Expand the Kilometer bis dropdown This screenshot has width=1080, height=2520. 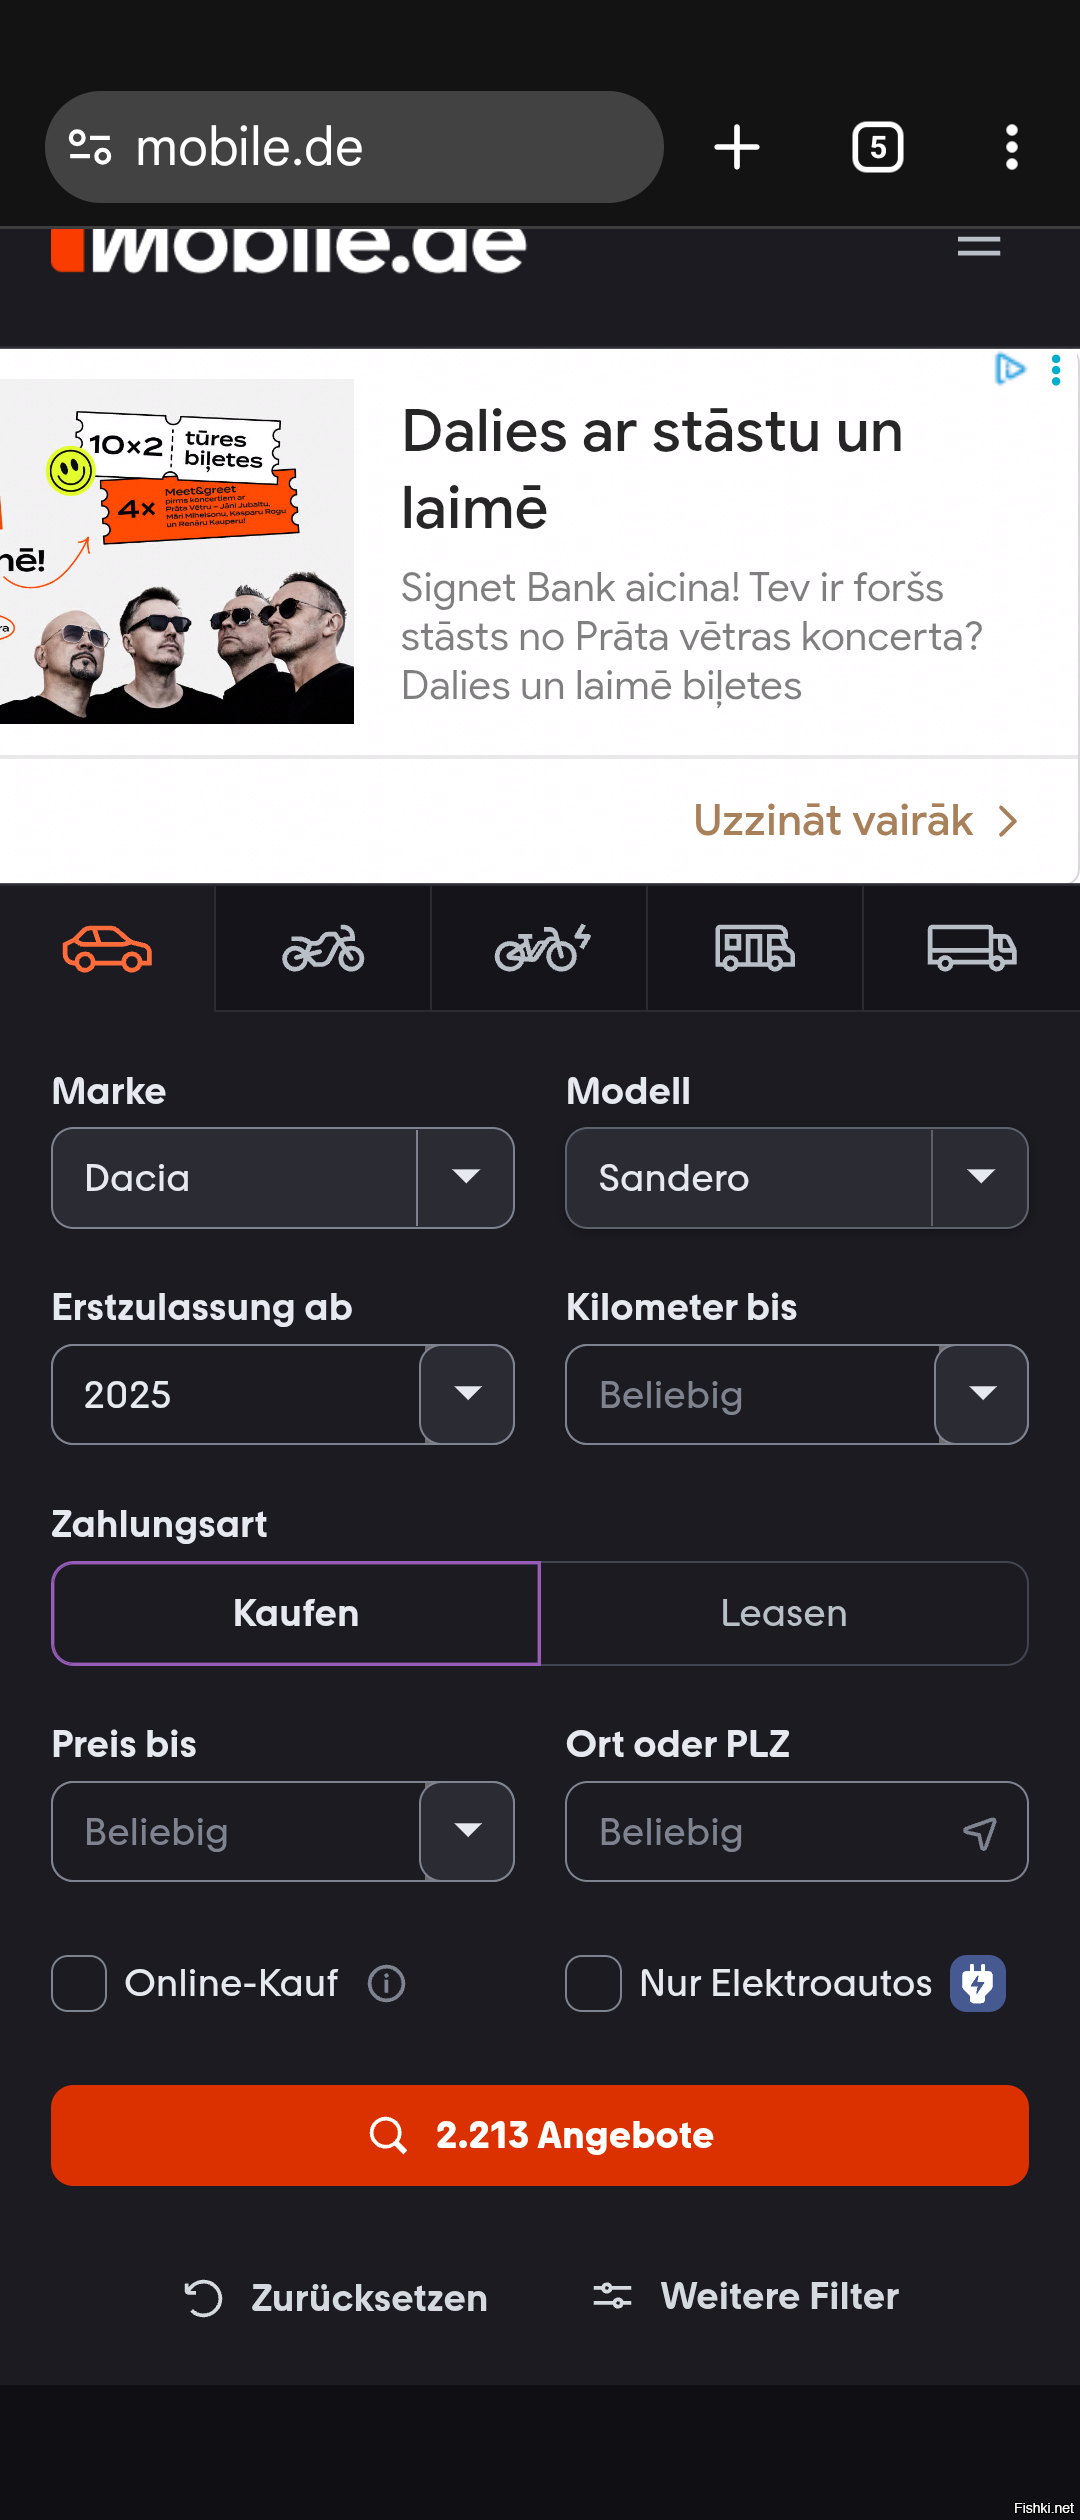(x=797, y=1394)
